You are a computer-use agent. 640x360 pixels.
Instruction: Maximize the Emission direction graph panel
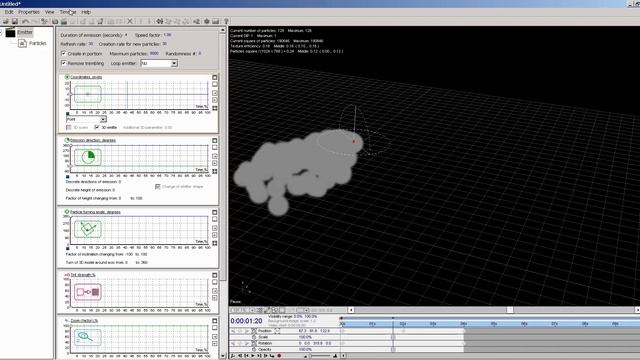tap(215, 140)
